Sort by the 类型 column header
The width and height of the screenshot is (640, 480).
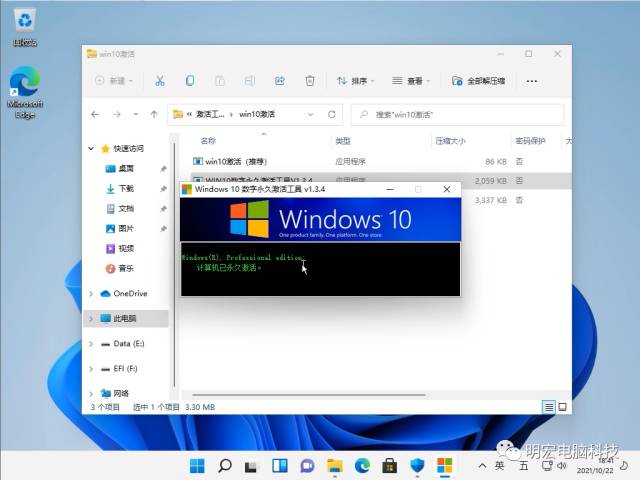pyautogui.click(x=343, y=141)
